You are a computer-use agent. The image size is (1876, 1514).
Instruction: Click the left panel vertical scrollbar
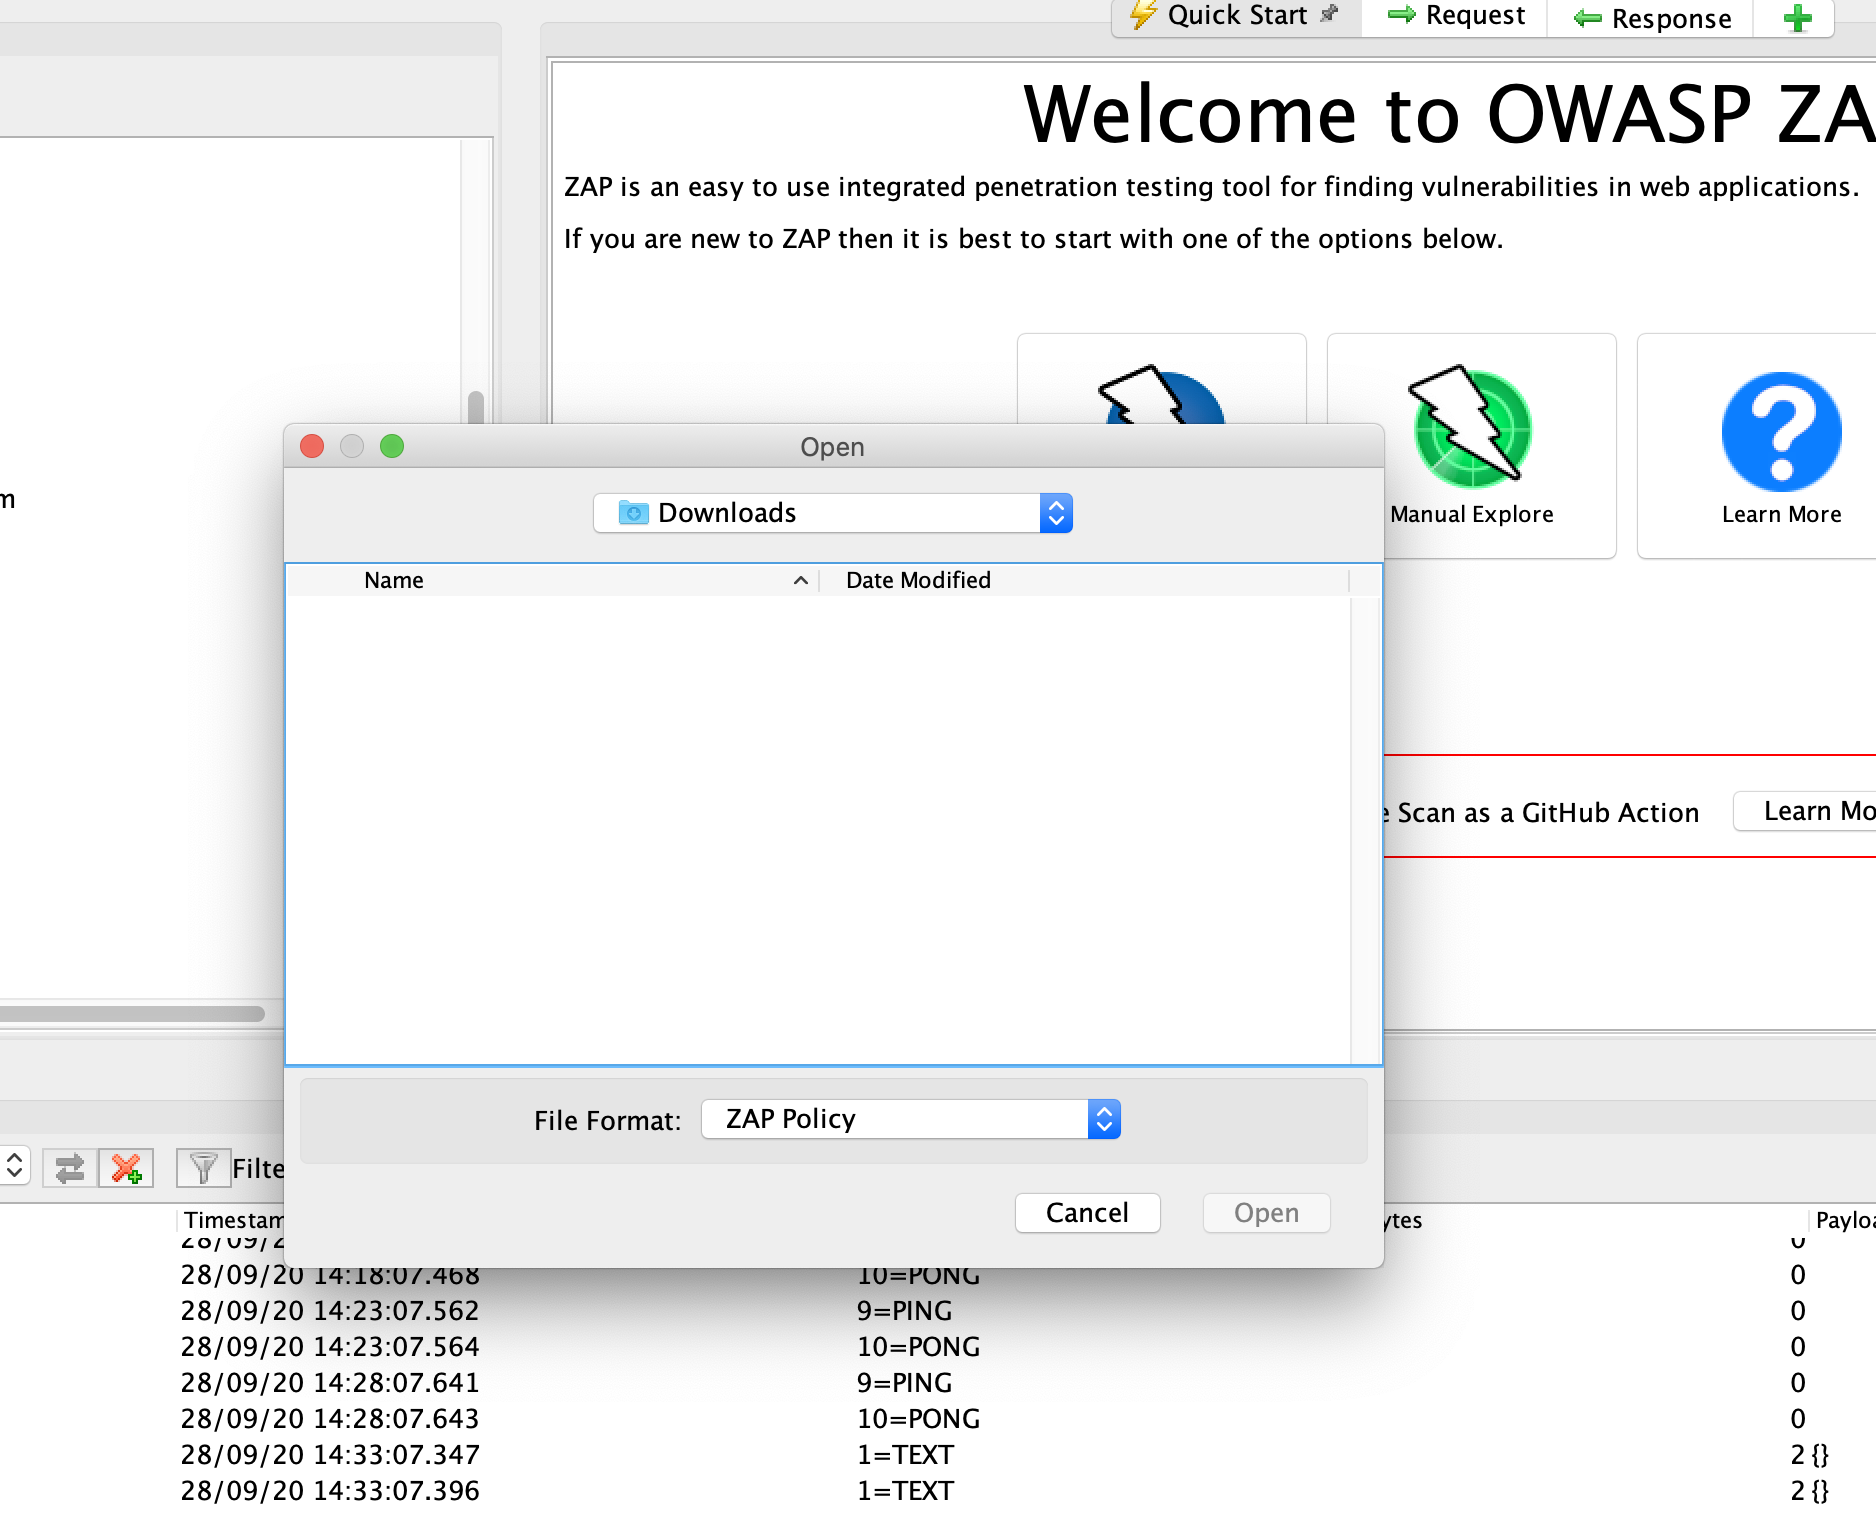(476, 407)
